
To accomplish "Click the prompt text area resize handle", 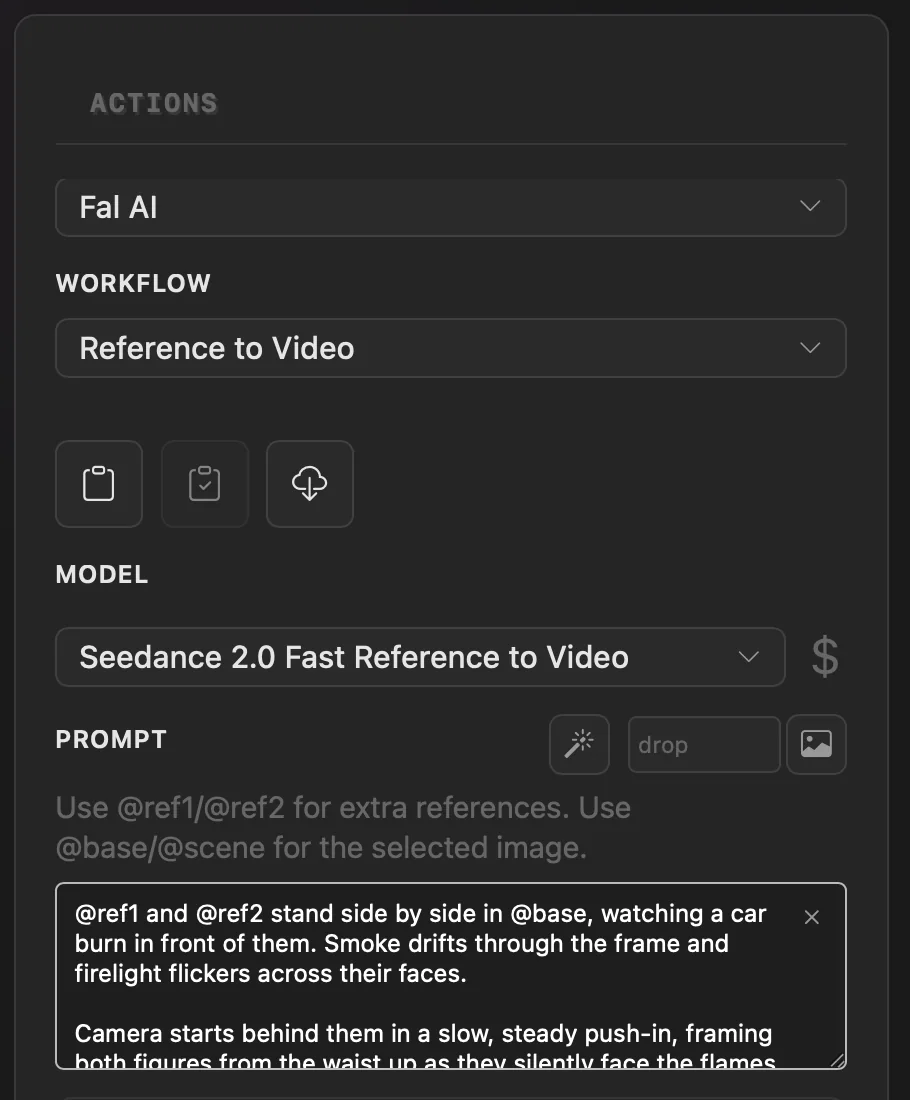I will (x=838, y=1061).
